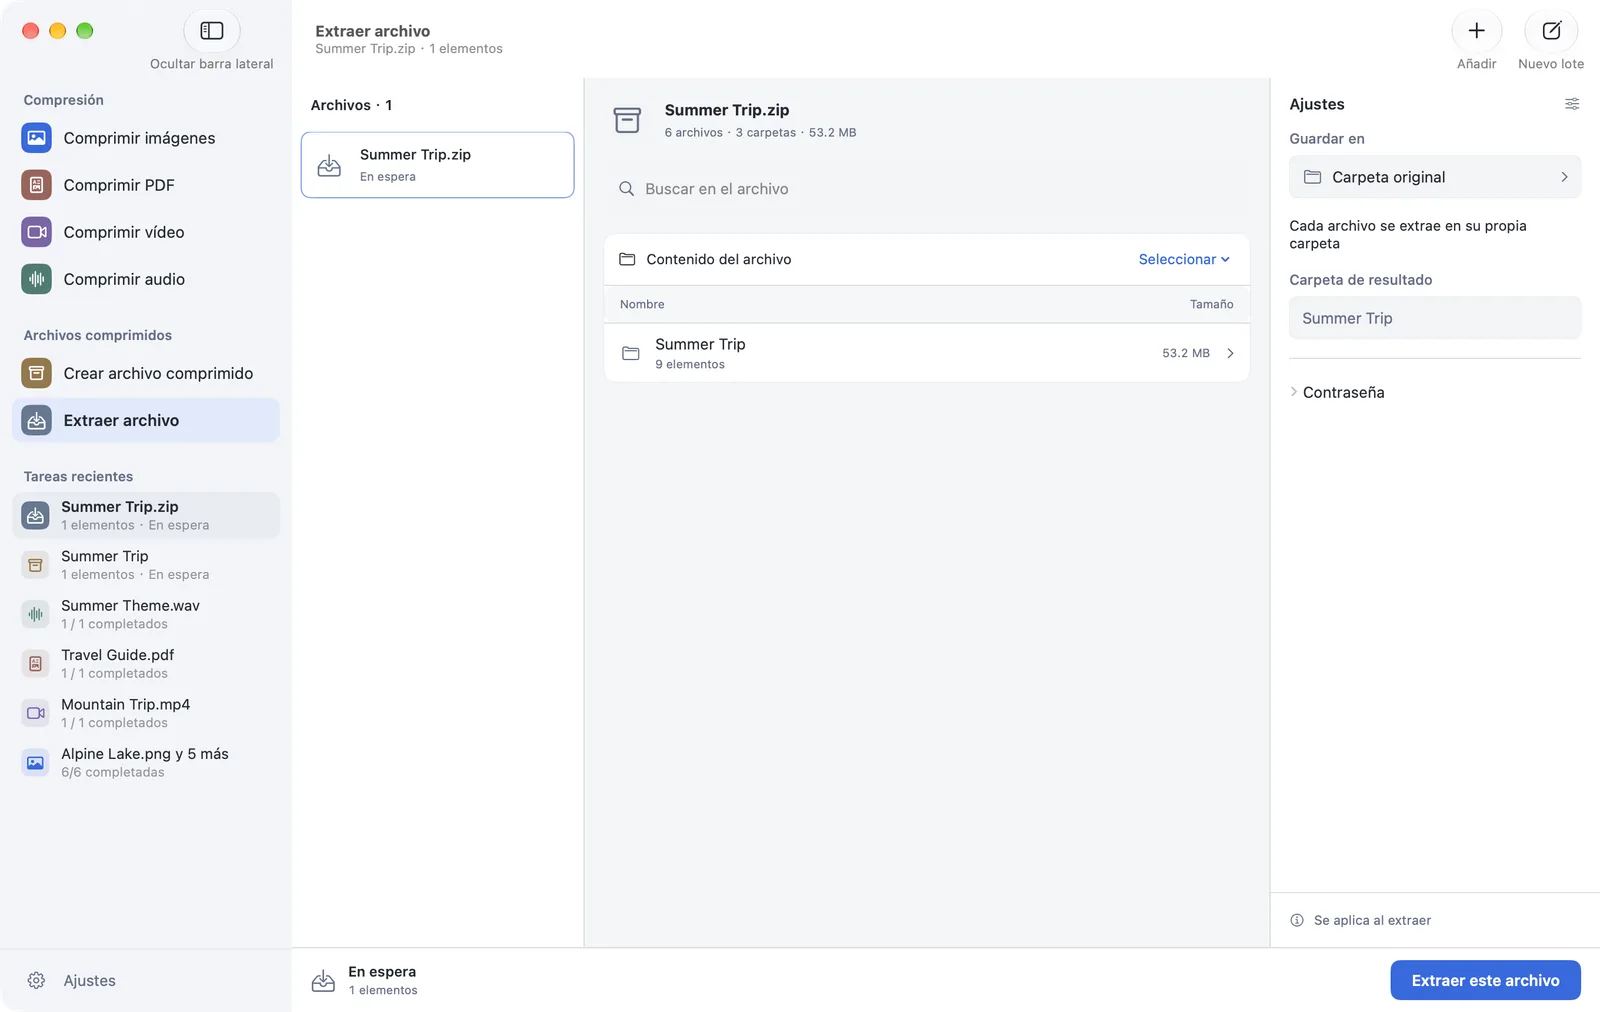Open recent task Travel Guide.pdf

pyautogui.click(x=146, y=664)
